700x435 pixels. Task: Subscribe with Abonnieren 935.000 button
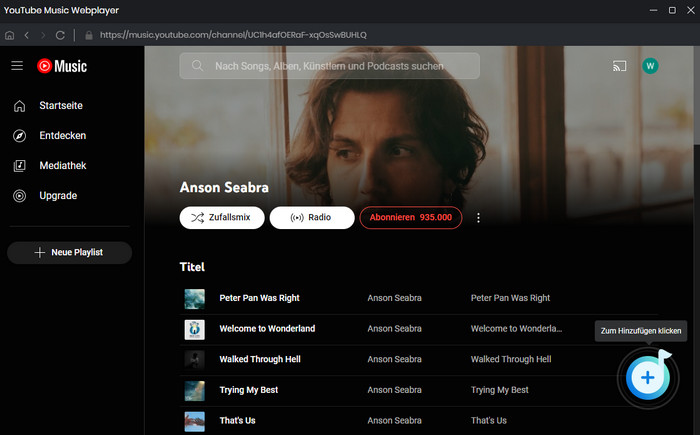pyautogui.click(x=411, y=218)
